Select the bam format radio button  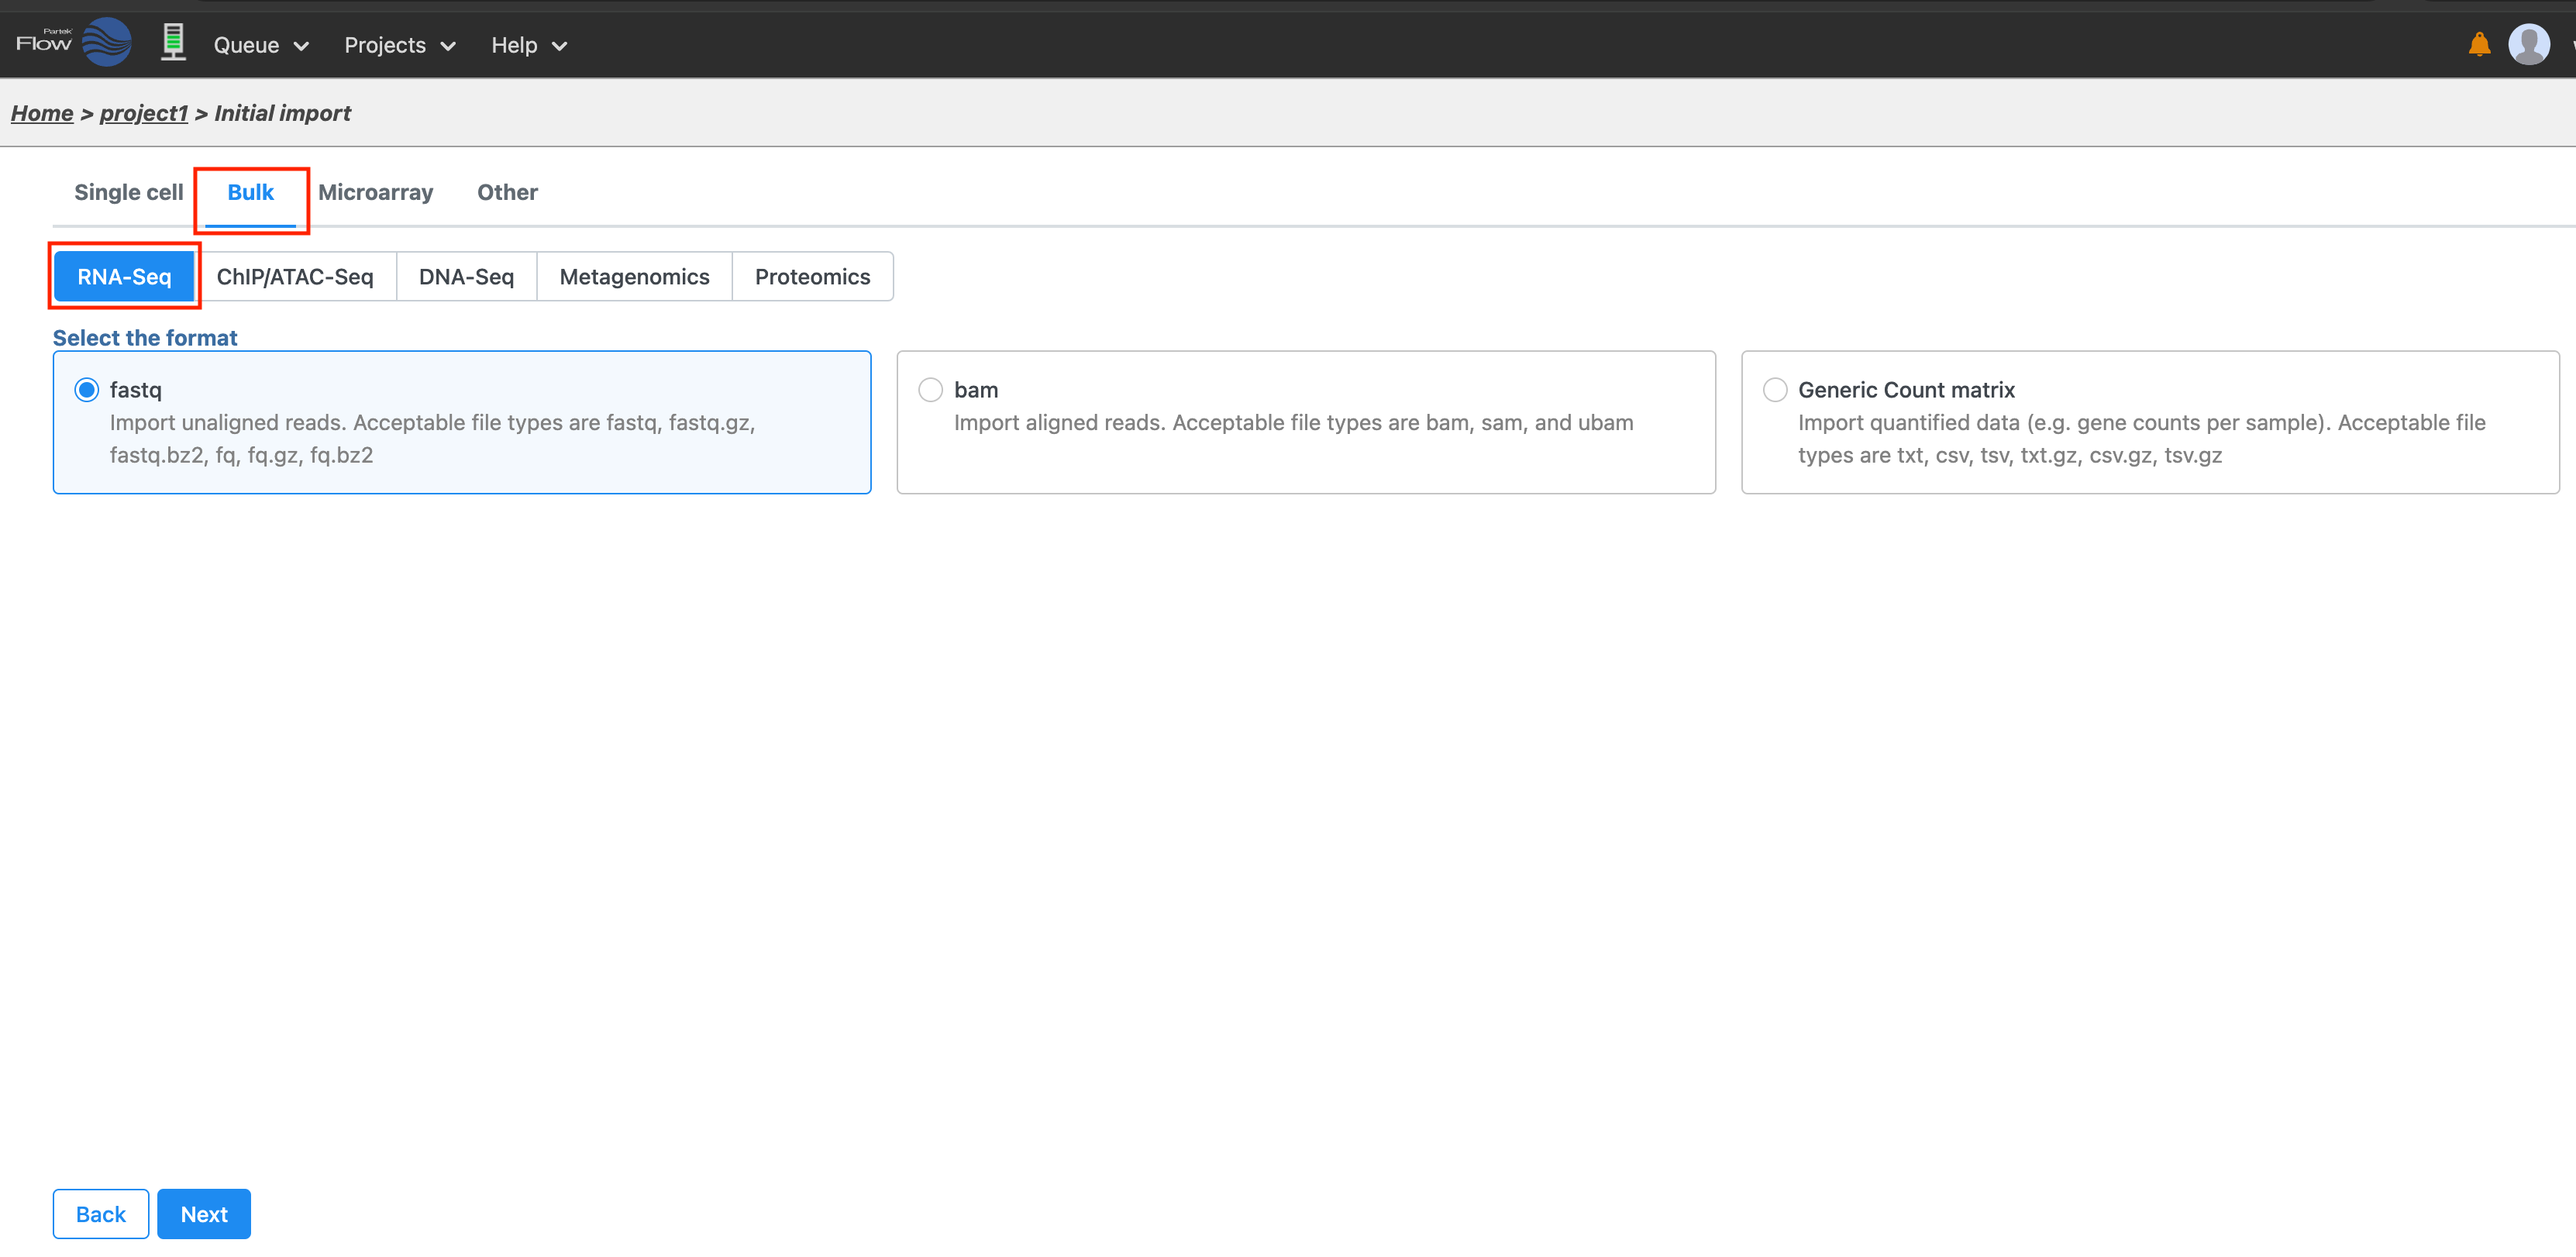point(930,390)
